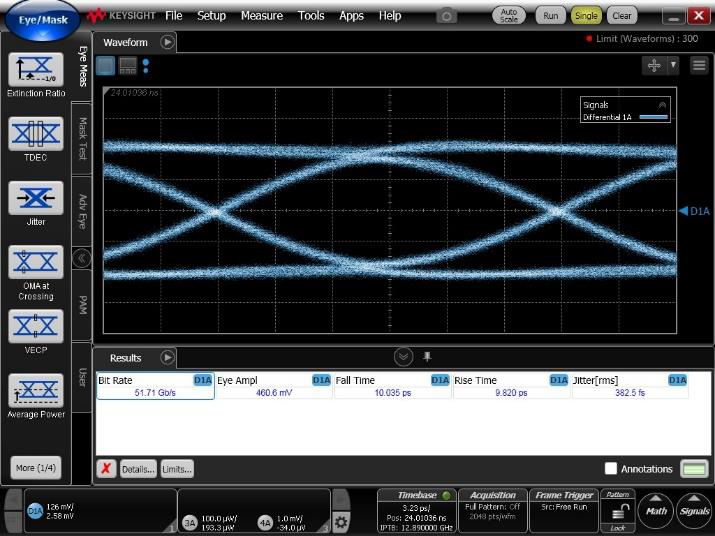
Task: Open the Math function button
Action: (656, 511)
